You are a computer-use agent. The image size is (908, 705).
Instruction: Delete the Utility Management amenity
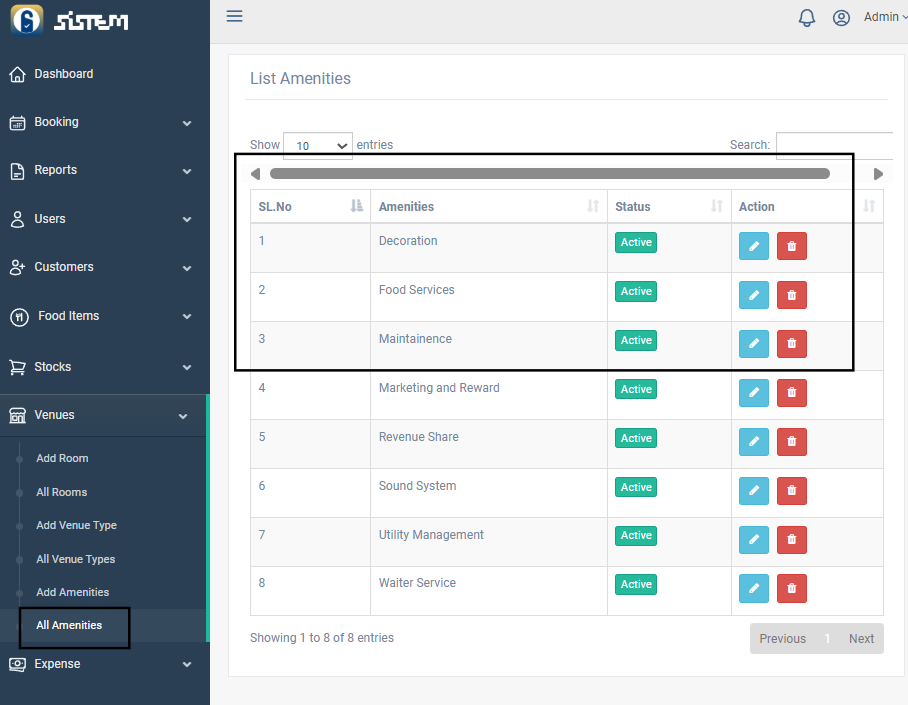[x=792, y=539]
